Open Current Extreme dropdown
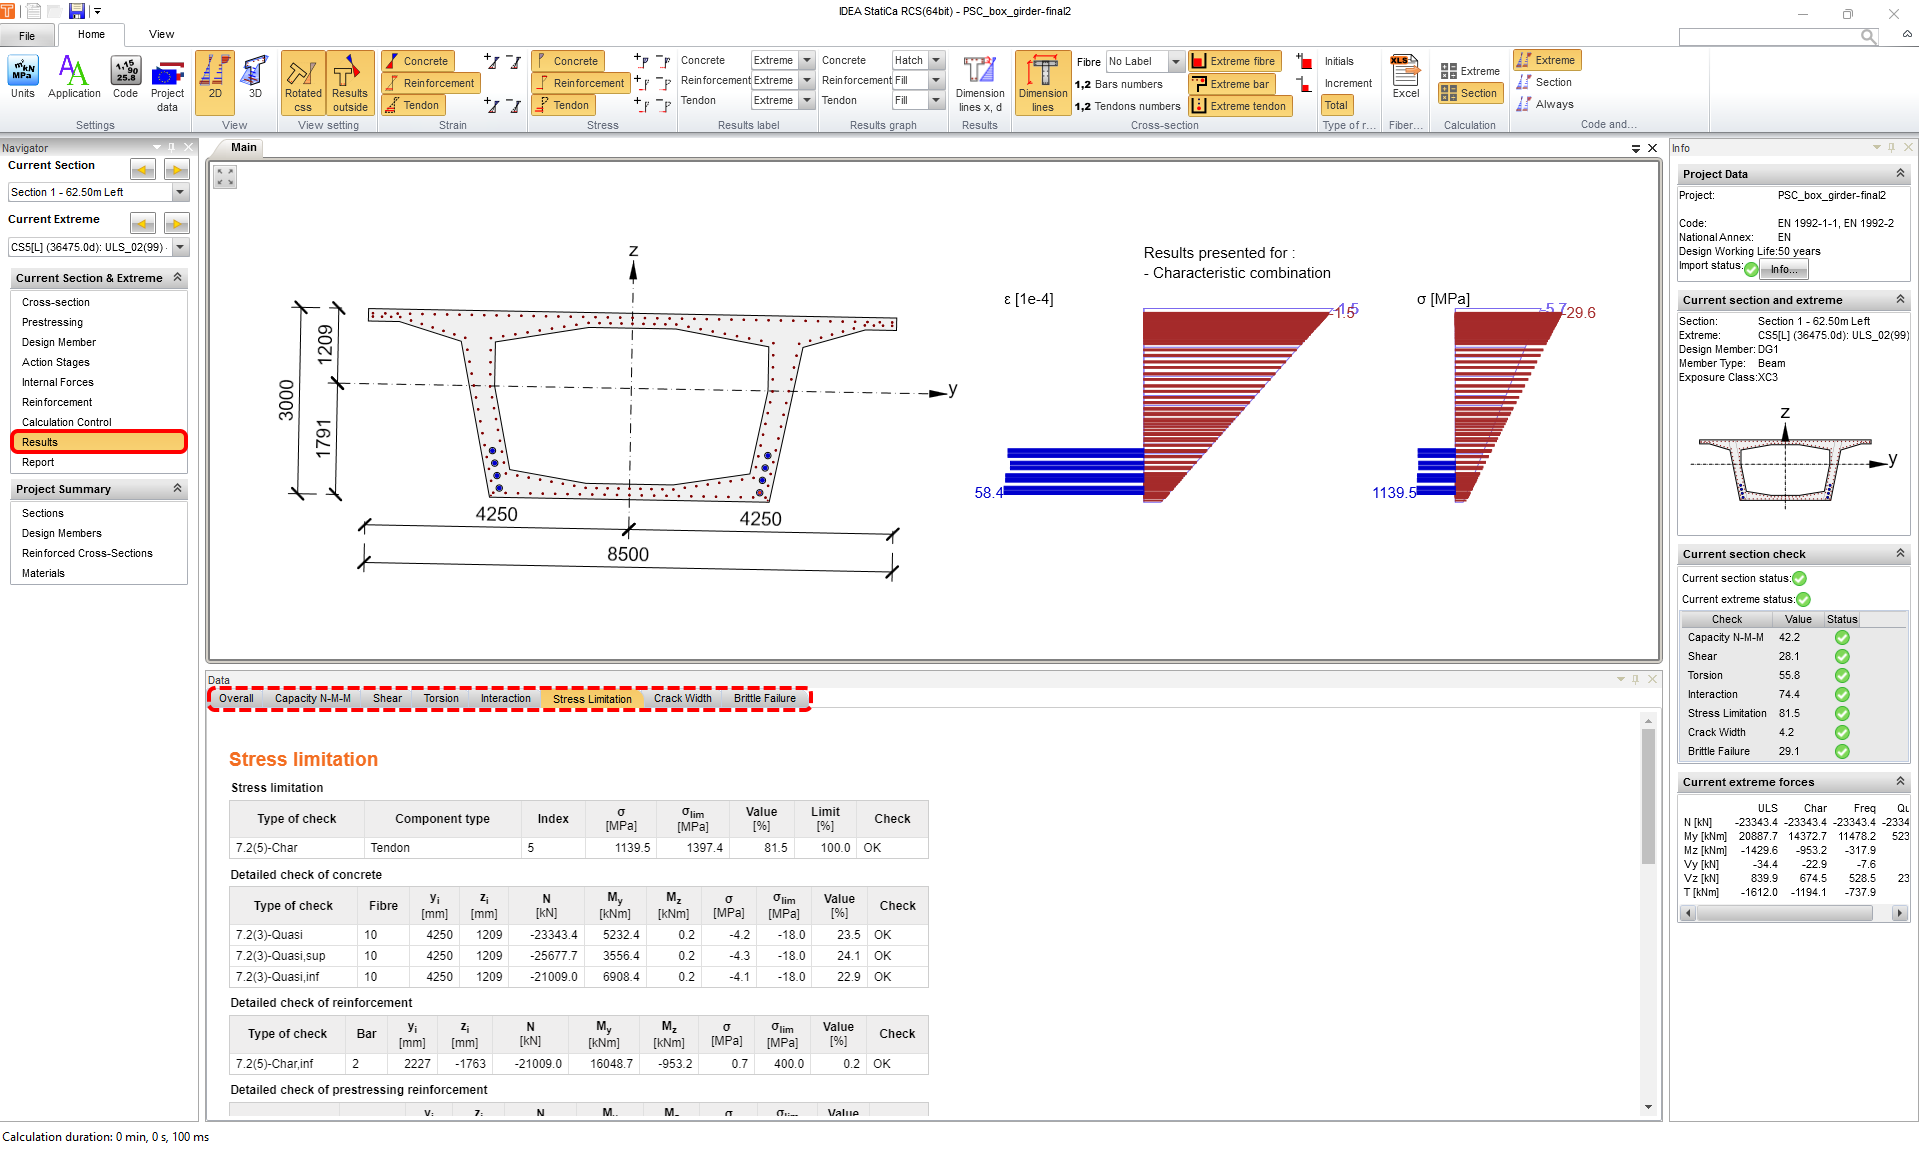Image resolution: width=1919 pixels, height=1149 pixels. click(x=180, y=247)
